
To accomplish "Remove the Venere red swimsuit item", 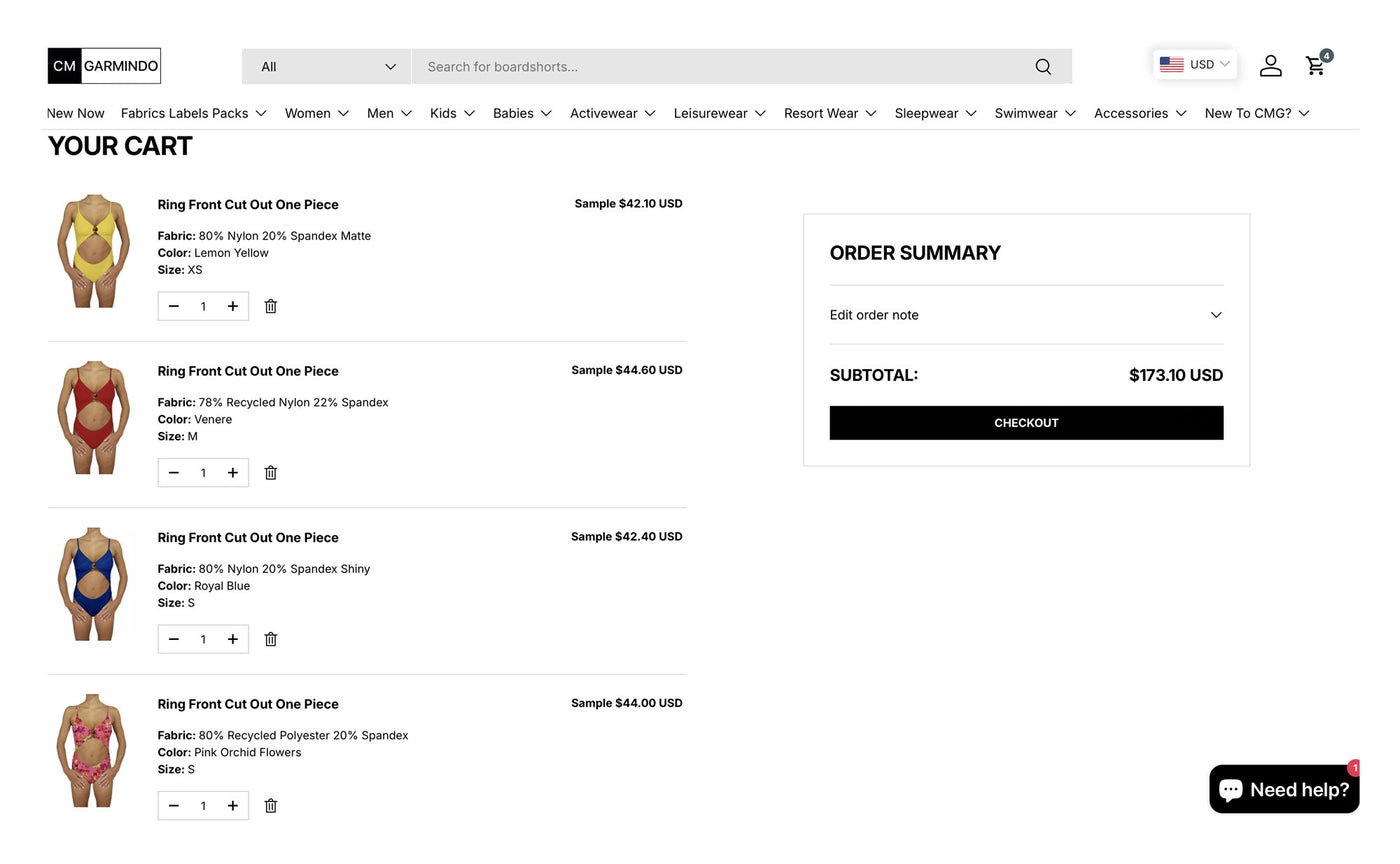I will click(x=270, y=473).
